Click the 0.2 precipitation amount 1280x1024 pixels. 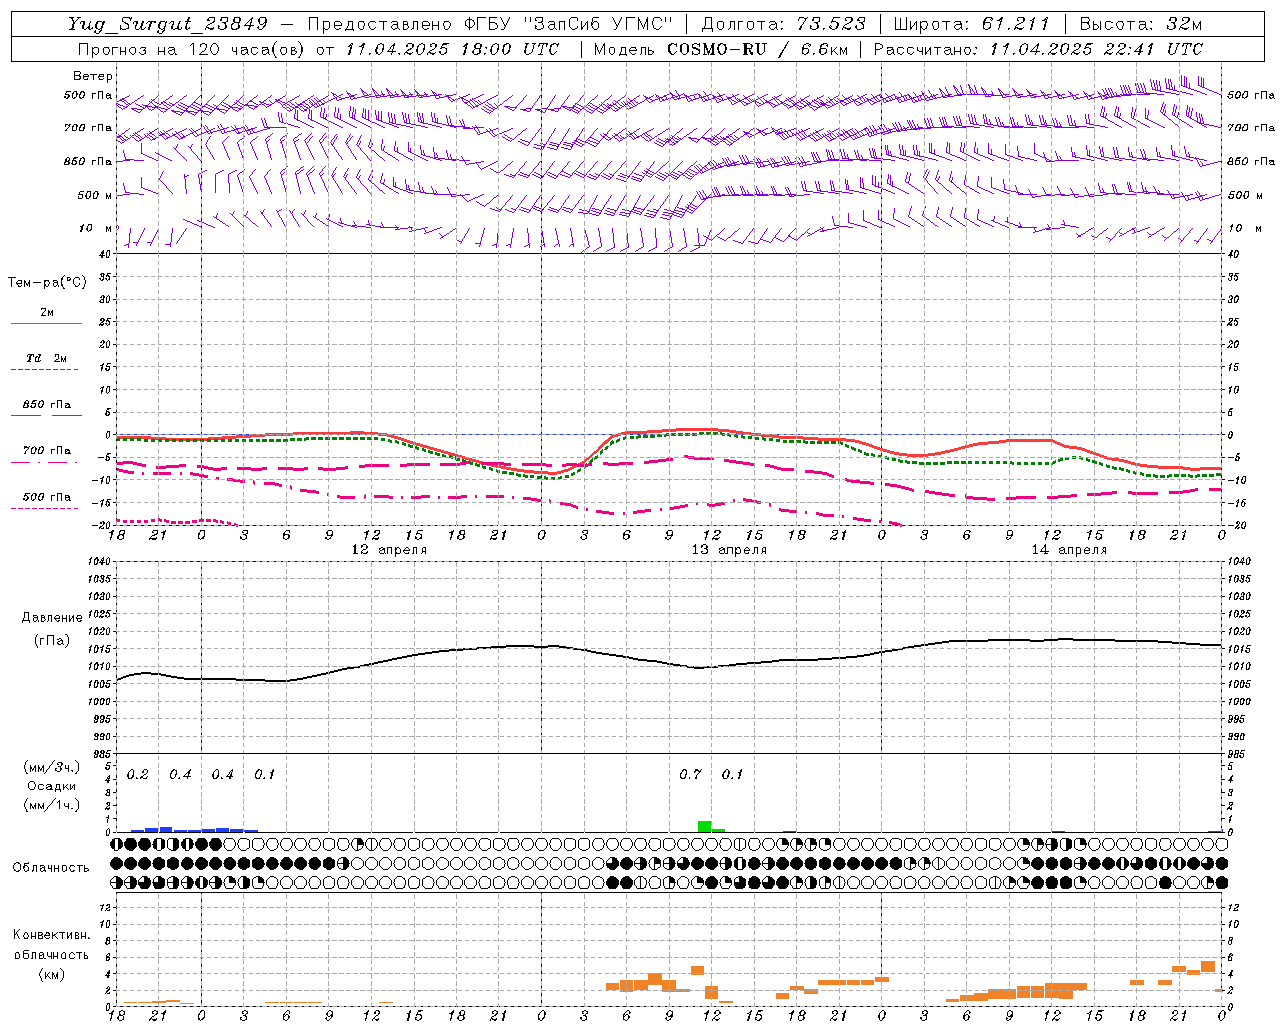pos(138,774)
